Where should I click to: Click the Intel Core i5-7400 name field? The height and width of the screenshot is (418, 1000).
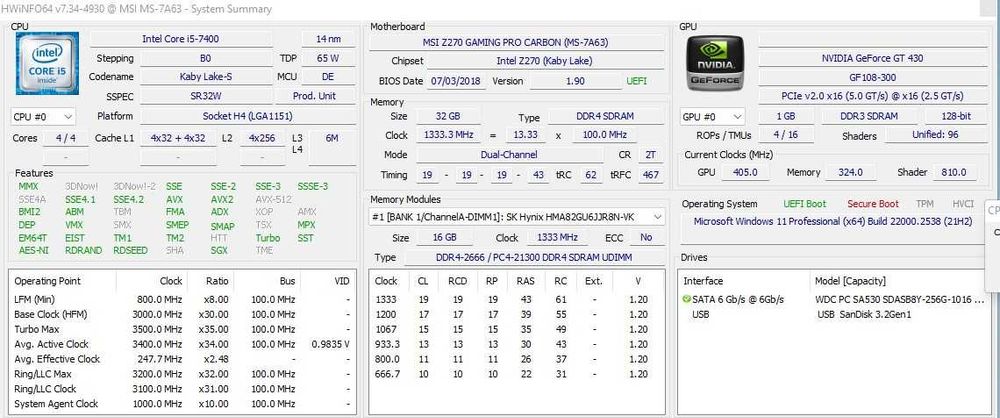pos(180,39)
